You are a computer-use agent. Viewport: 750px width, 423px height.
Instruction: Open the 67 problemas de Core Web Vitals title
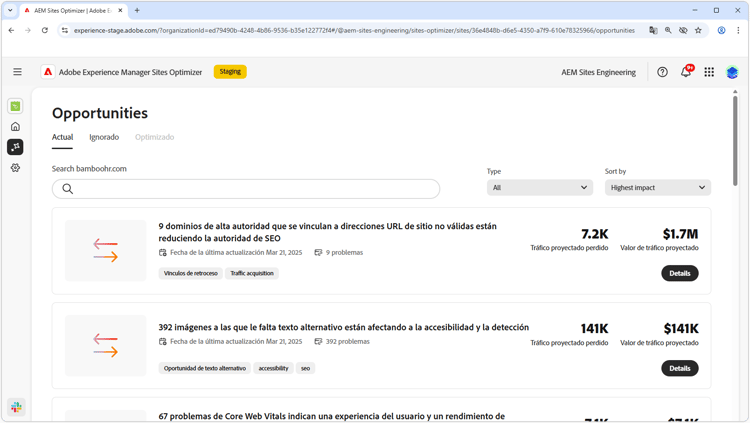pyautogui.click(x=331, y=416)
